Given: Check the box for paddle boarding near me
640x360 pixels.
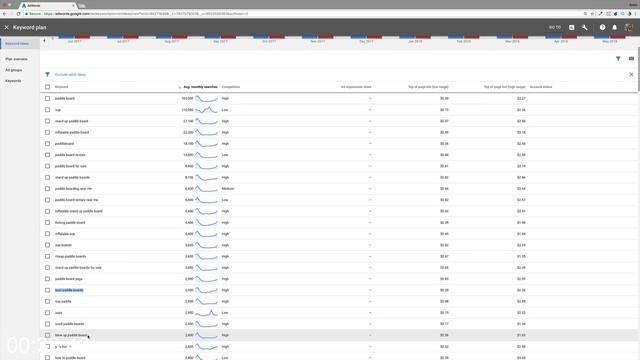Looking at the screenshot, I should pos(47,189).
